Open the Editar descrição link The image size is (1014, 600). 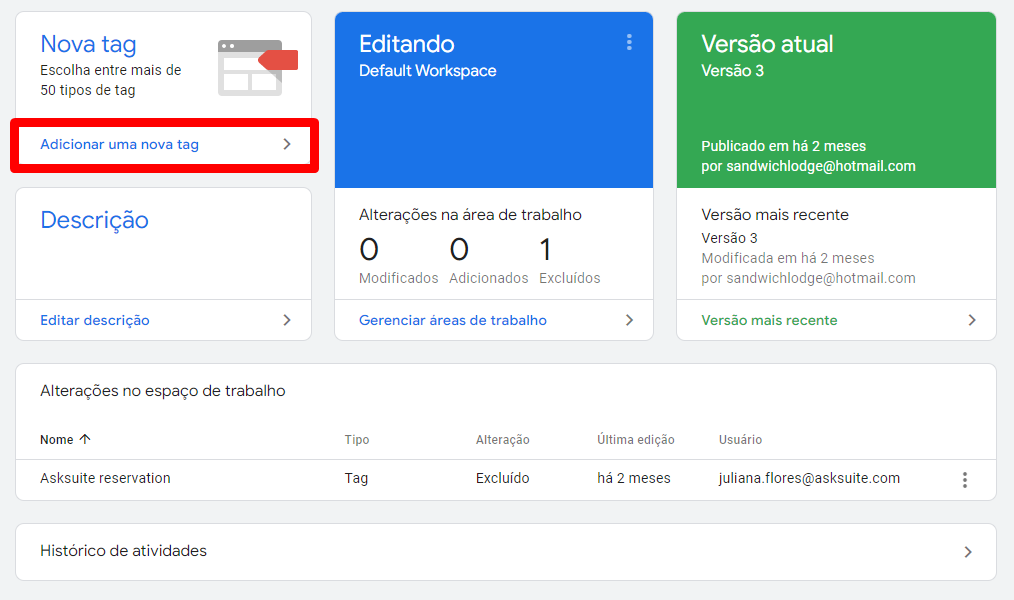(x=95, y=320)
